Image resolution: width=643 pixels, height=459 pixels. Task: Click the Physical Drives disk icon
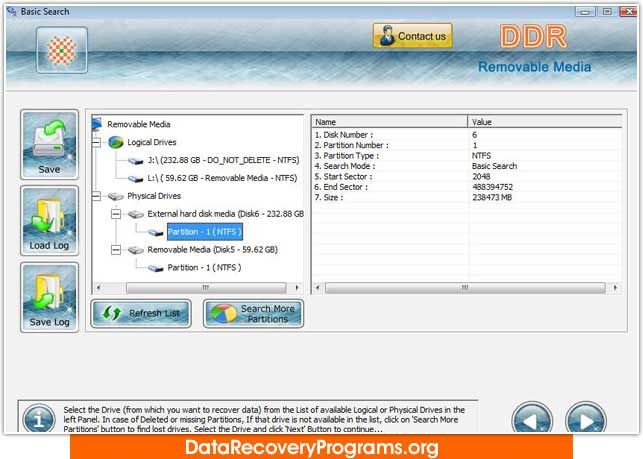(x=116, y=196)
